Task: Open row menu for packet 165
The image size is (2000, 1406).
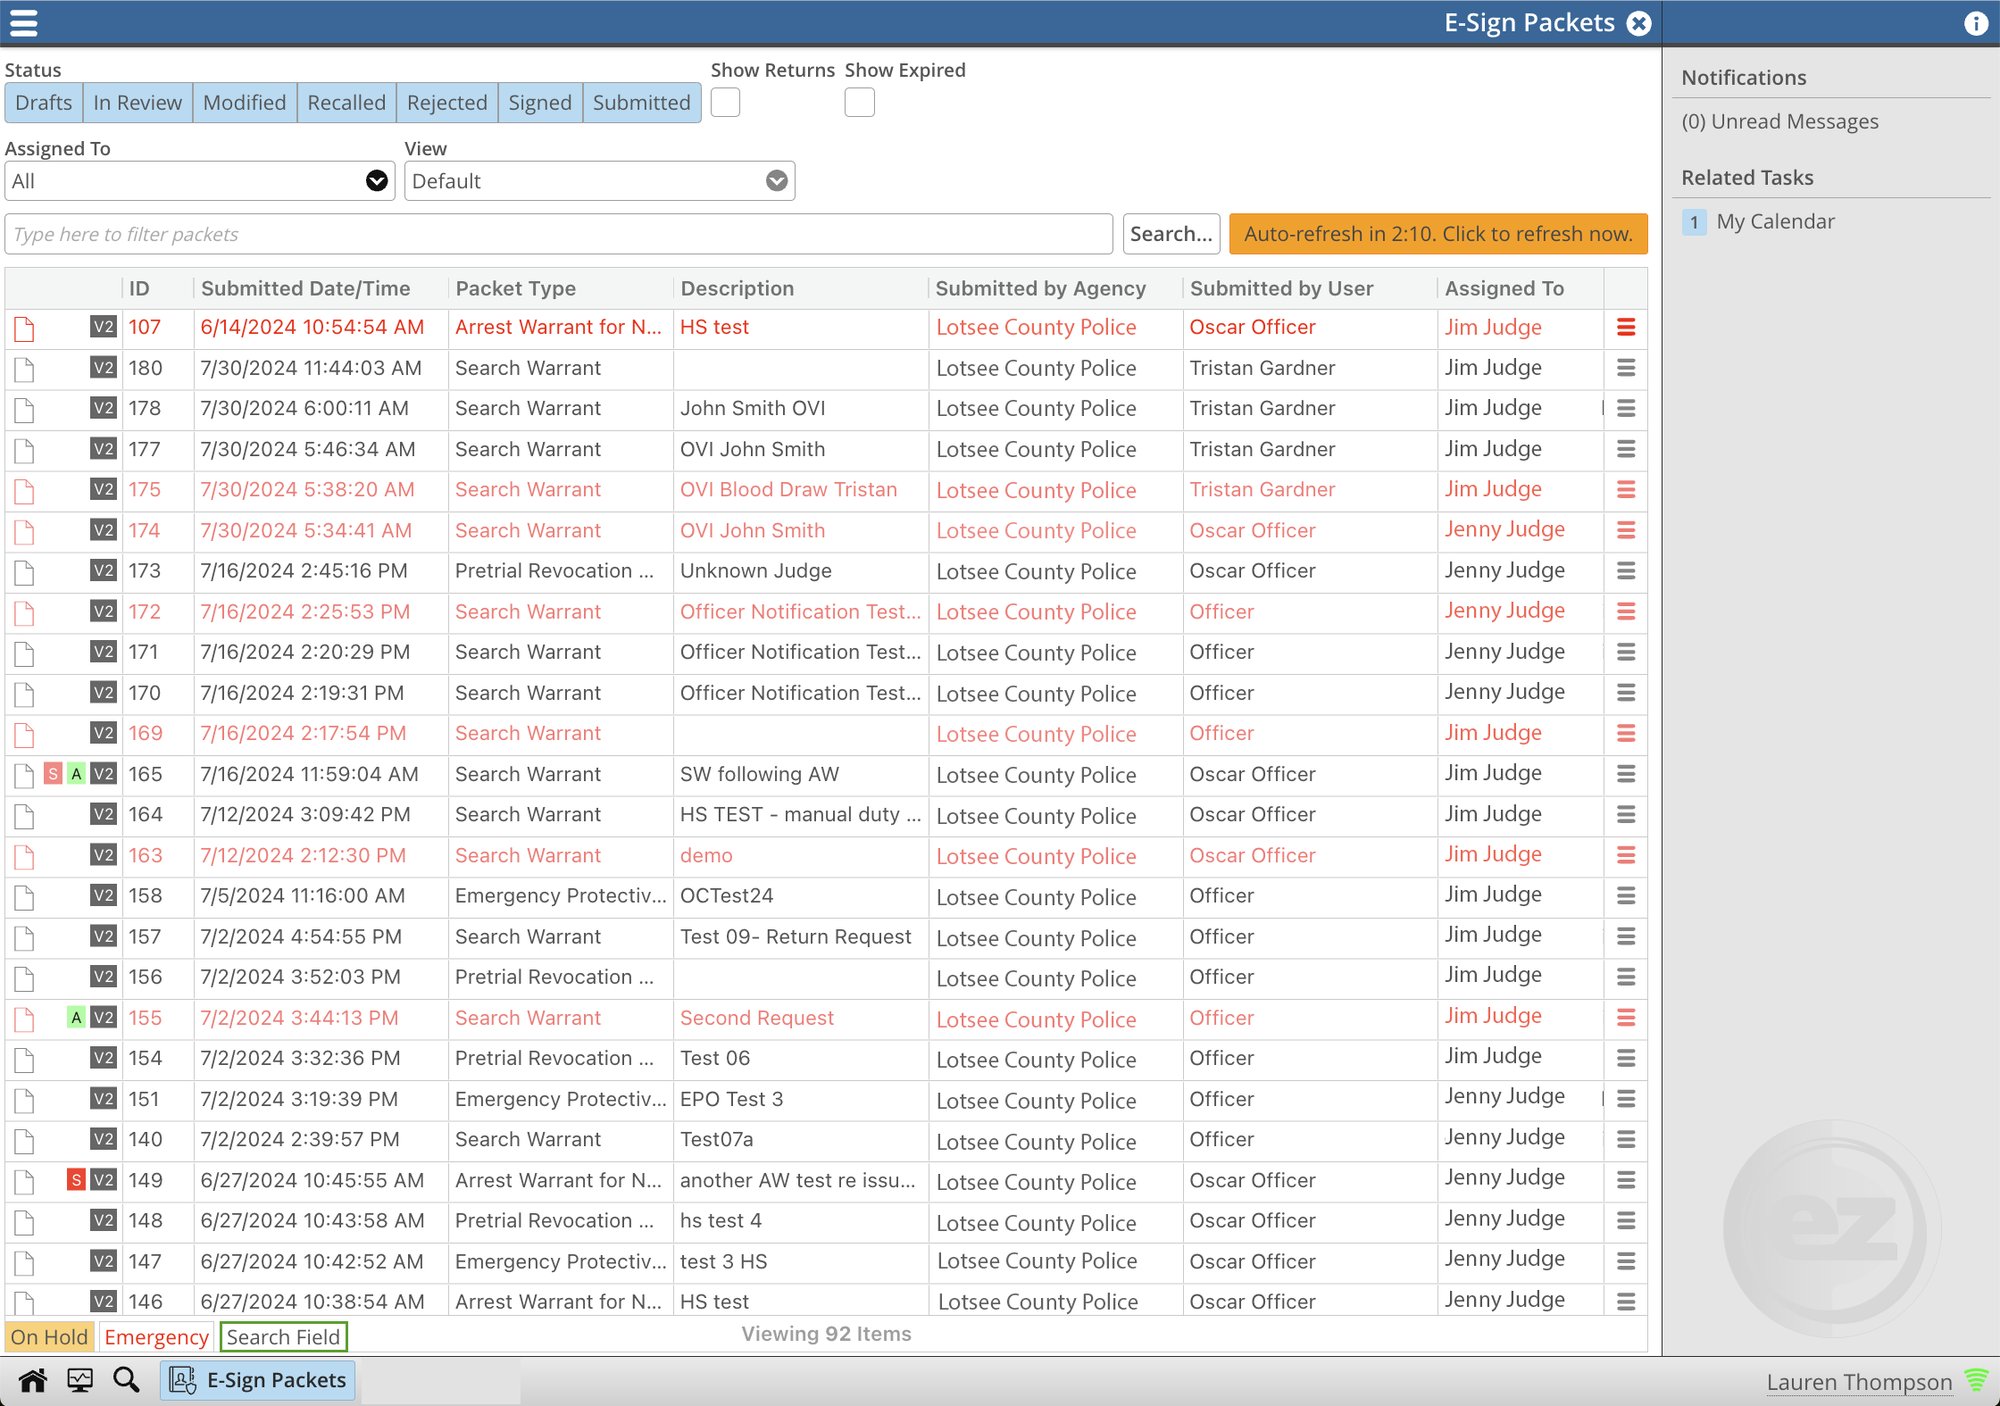Action: coord(1626,774)
